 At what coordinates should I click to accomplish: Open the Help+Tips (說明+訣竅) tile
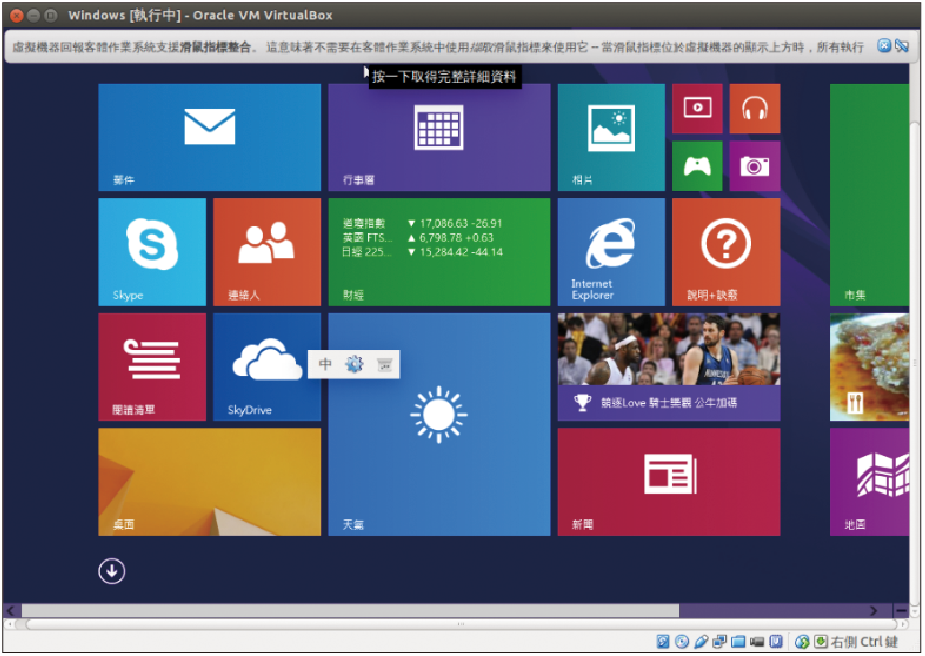point(726,252)
